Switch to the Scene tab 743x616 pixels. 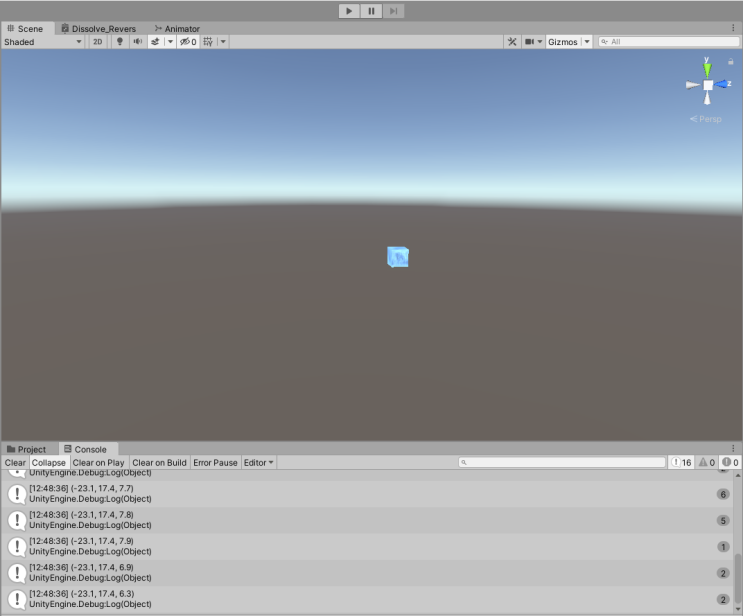point(26,28)
